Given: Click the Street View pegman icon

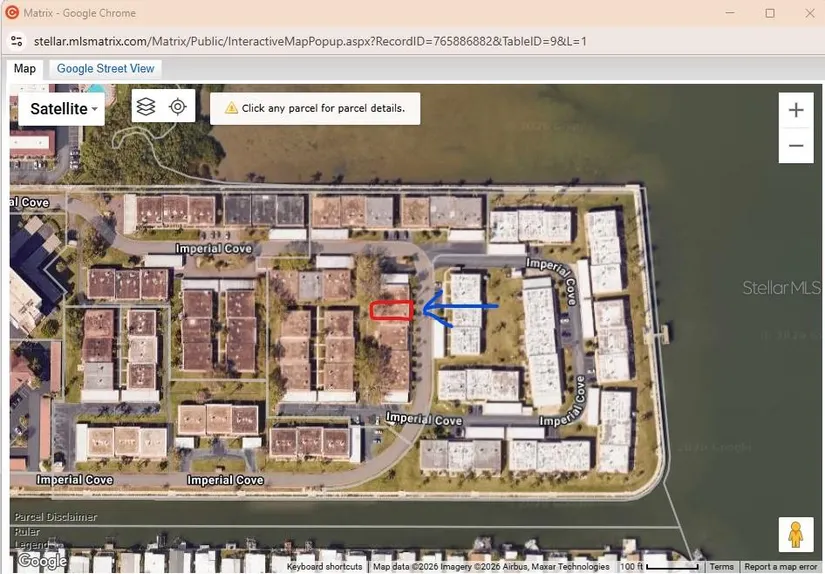Looking at the screenshot, I should pyautogui.click(x=796, y=535).
